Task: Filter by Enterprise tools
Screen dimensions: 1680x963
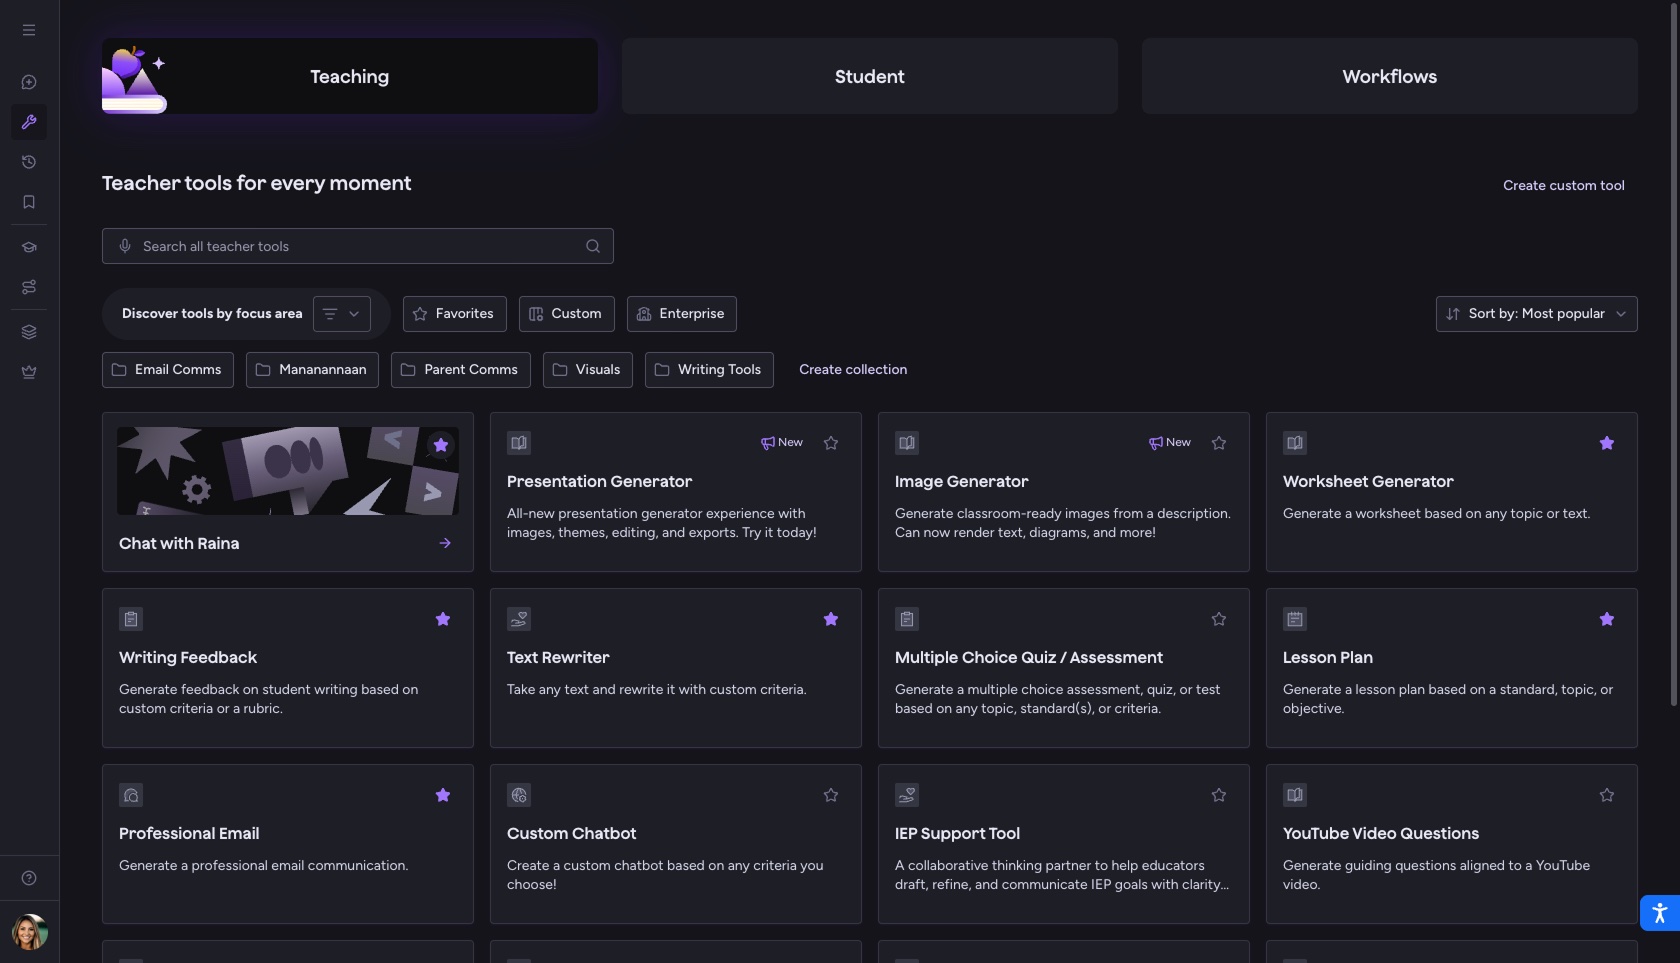Action: [682, 314]
